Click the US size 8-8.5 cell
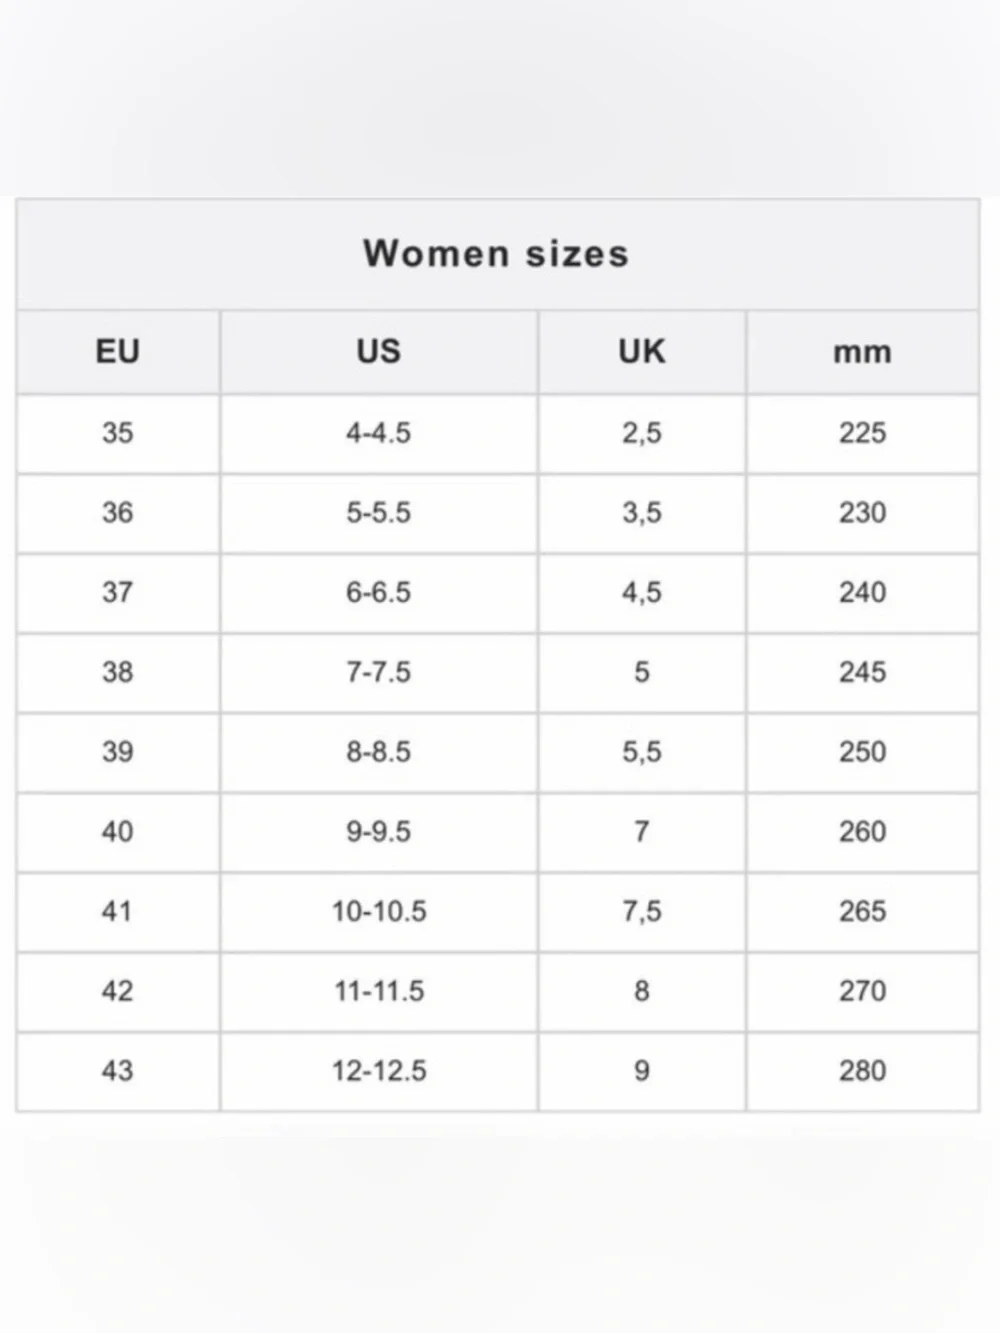The height and width of the screenshot is (1333, 1000). (x=379, y=752)
